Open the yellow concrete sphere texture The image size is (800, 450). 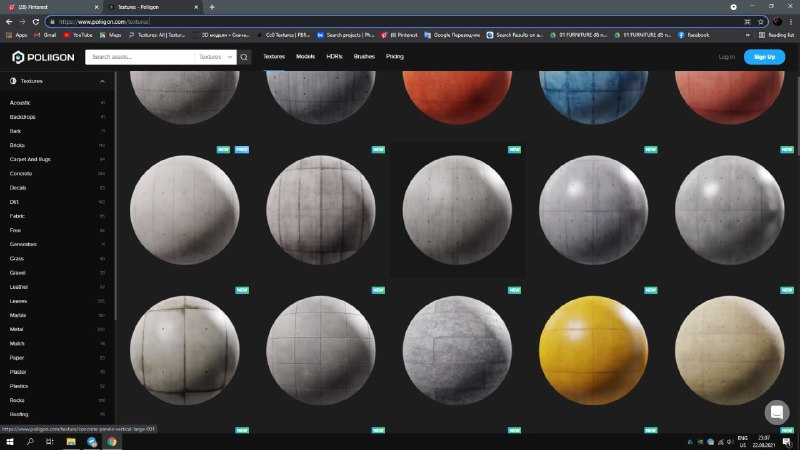[593, 351]
